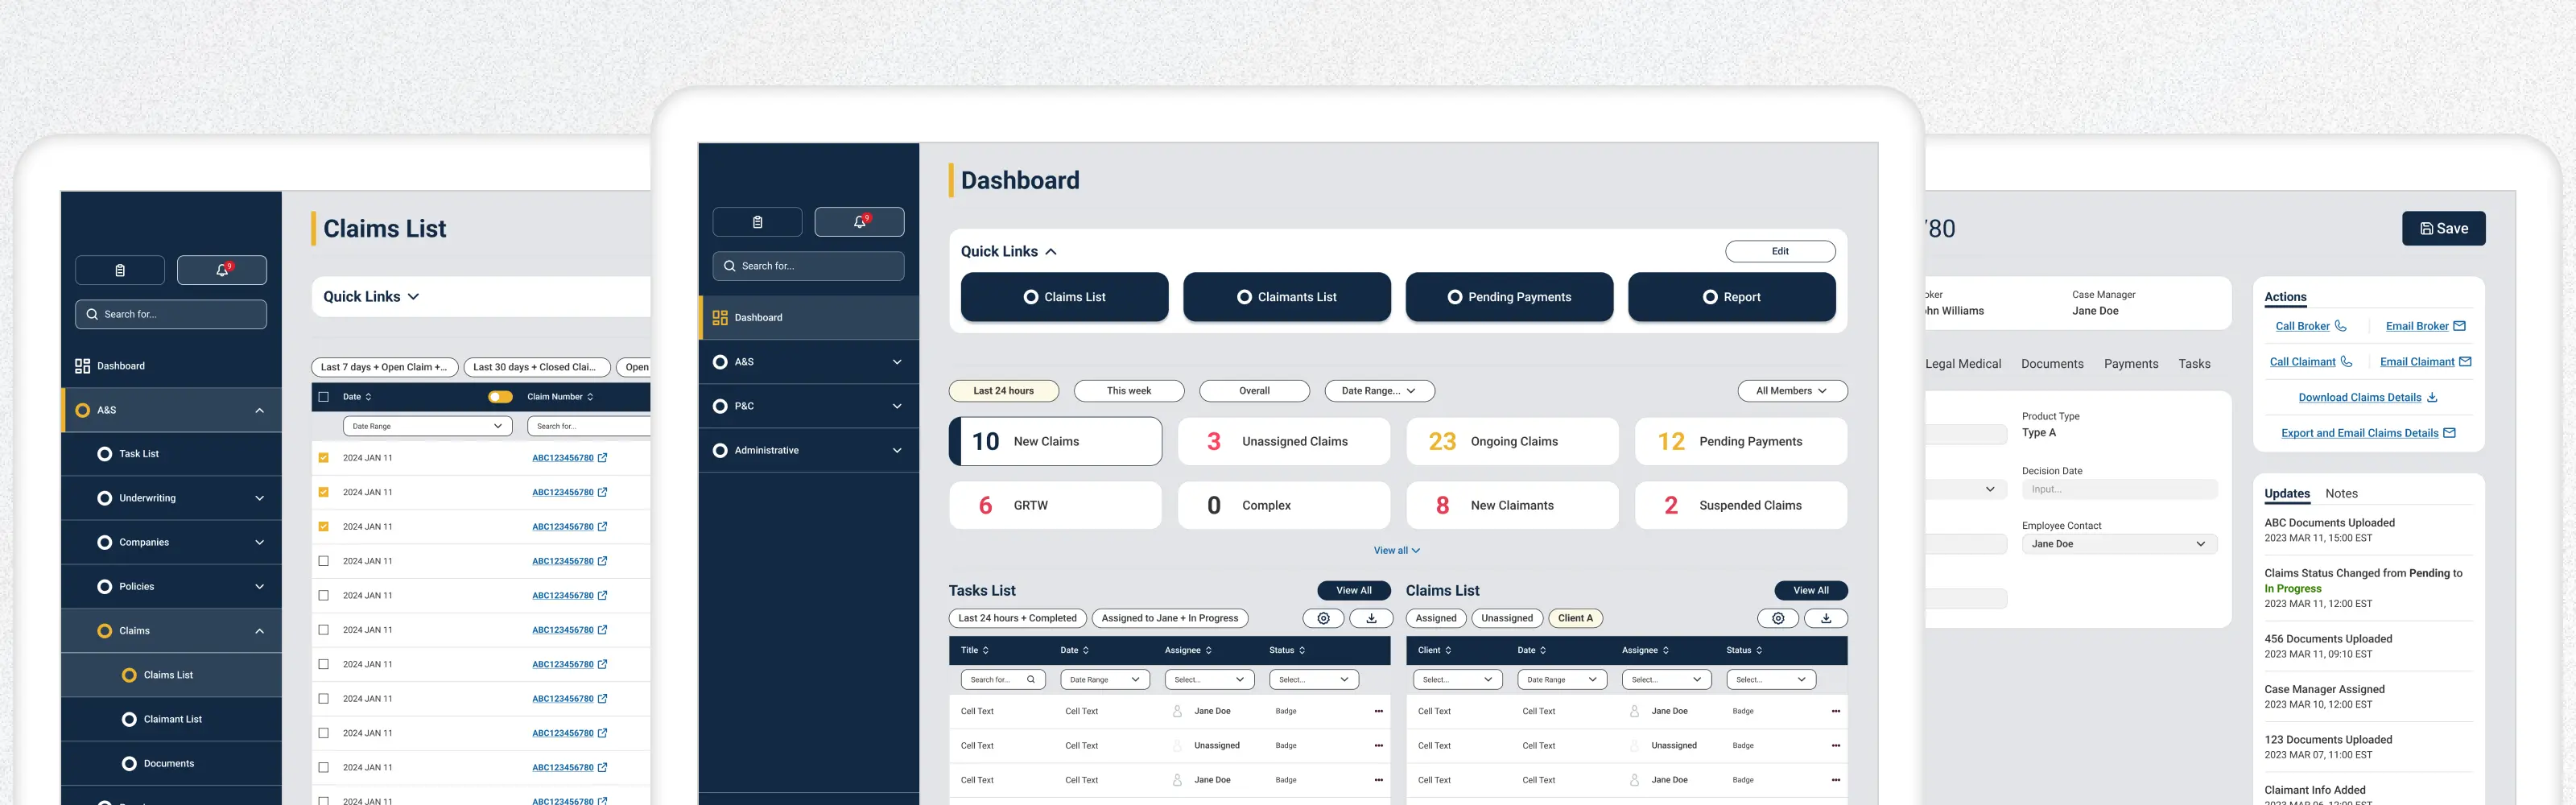Sort Claims List window by Claim Number
2576x805 pixels.
590,397
